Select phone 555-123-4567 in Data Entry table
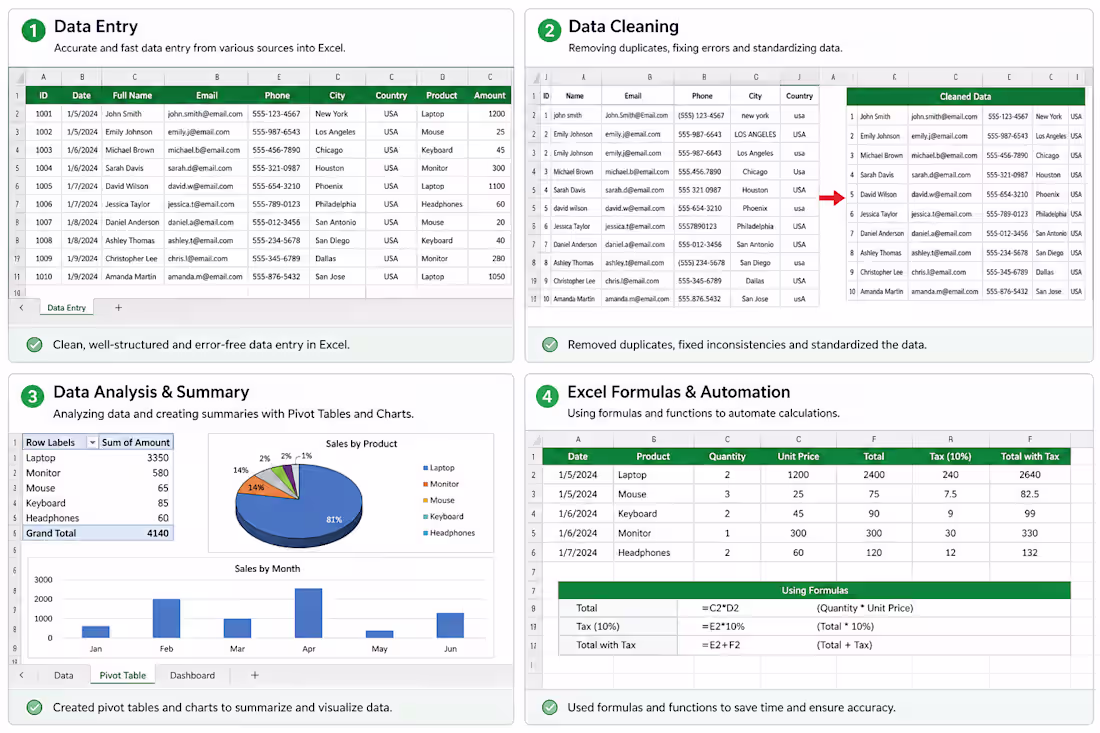1100x733 pixels. 276,114
